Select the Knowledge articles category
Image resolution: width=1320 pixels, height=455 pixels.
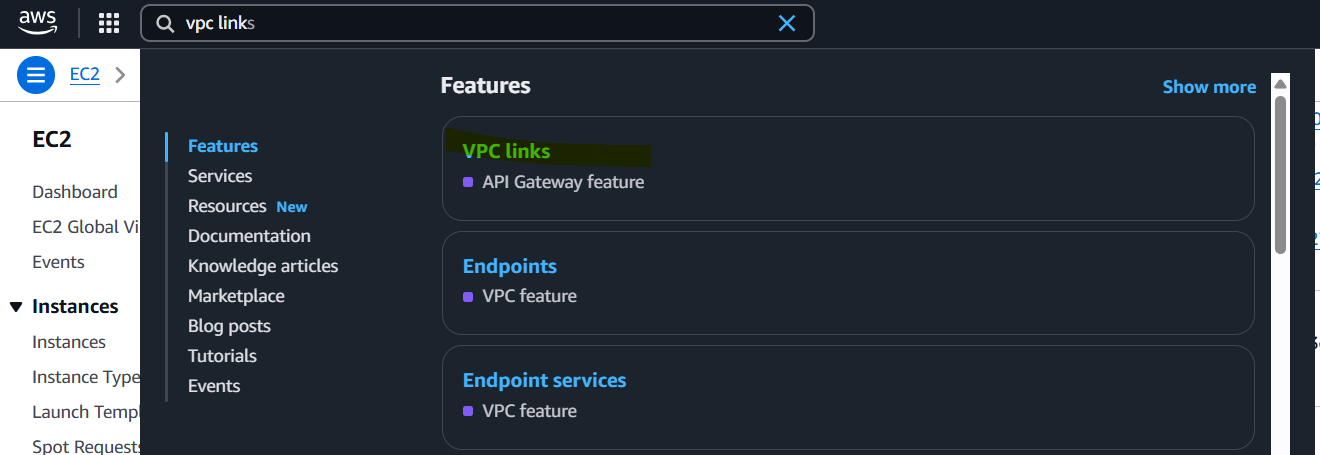pos(263,266)
